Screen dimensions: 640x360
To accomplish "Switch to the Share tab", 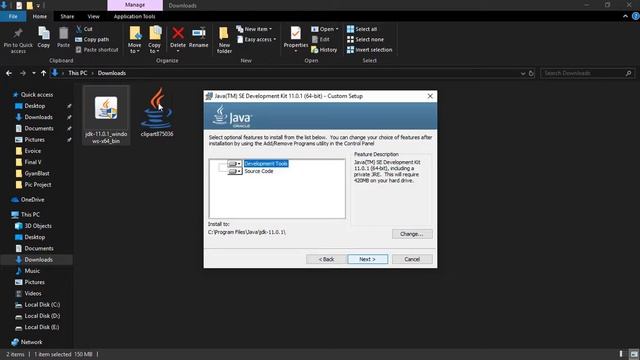I will point(67,16).
